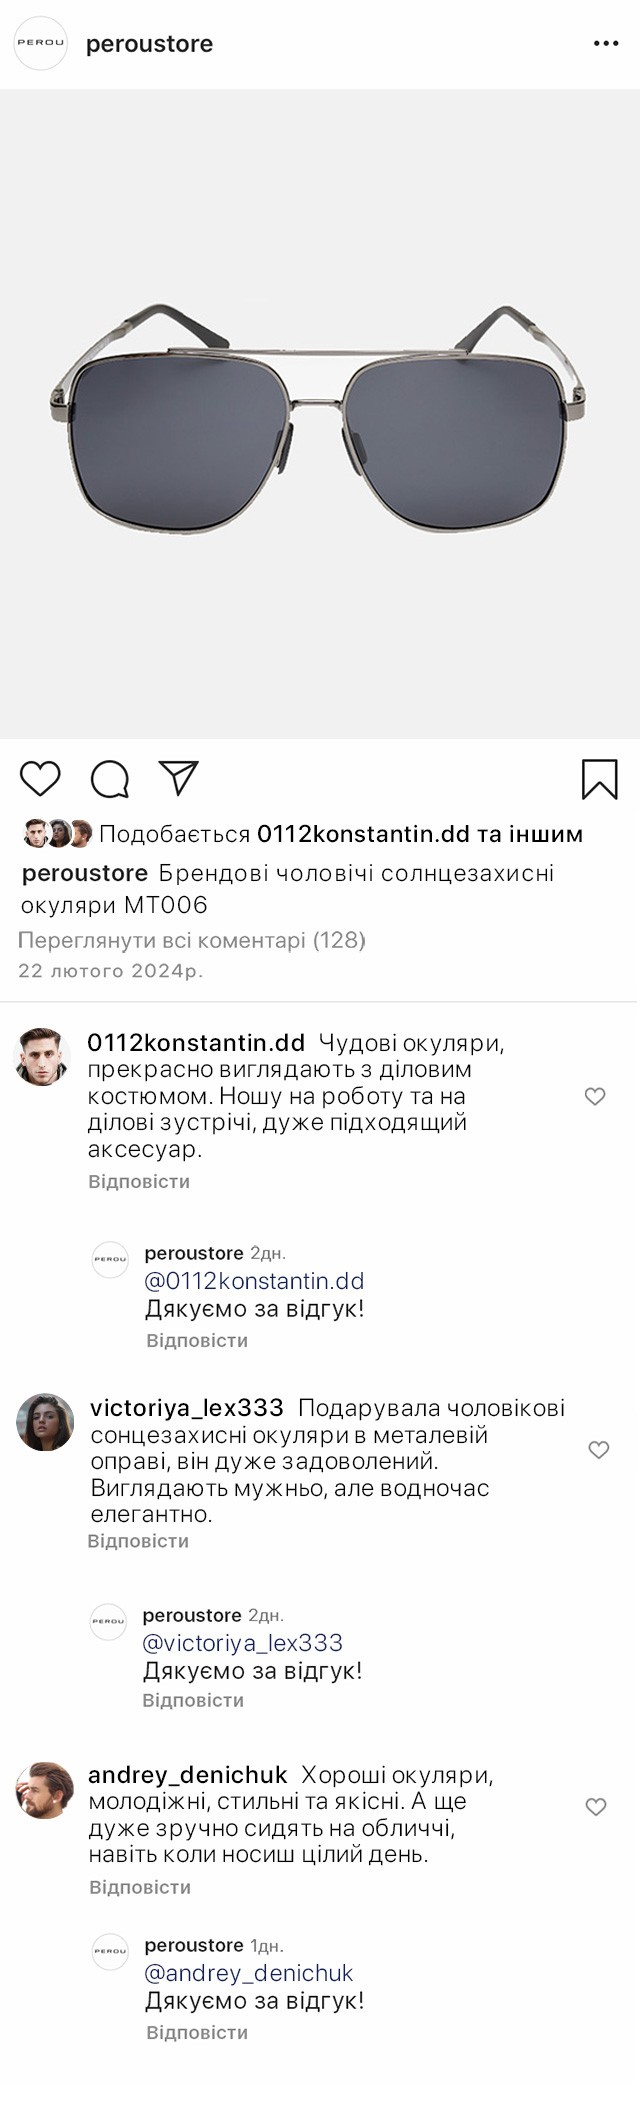Image resolution: width=640 pixels, height=2110 pixels.
Task: Open comments via speech bubble icon
Action: pos(110,779)
